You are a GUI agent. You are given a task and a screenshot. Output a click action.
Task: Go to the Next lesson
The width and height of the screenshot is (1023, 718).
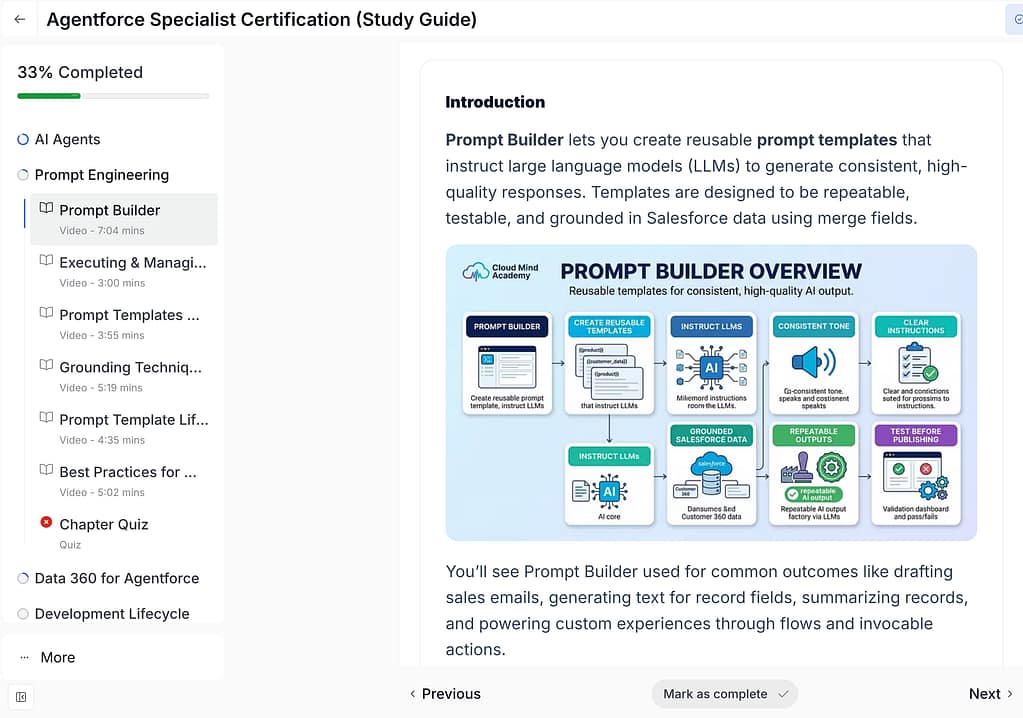(x=990, y=694)
